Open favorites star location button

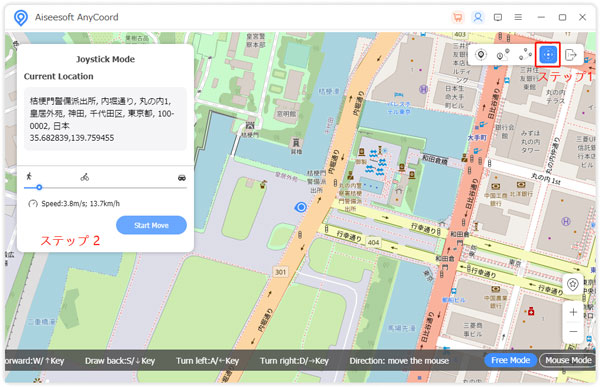pyautogui.click(x=573, y=284)
